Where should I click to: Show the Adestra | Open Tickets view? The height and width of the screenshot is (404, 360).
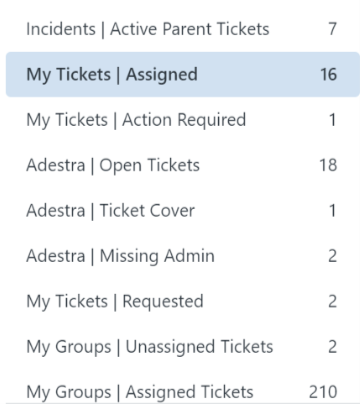[183, 165]
